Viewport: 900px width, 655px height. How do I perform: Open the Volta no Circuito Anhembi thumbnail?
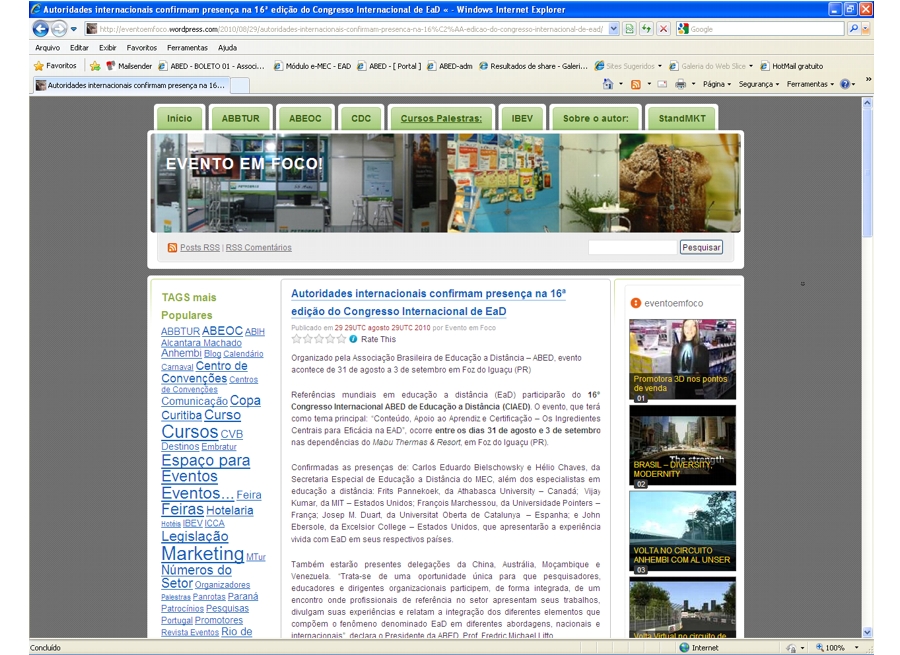682,531
